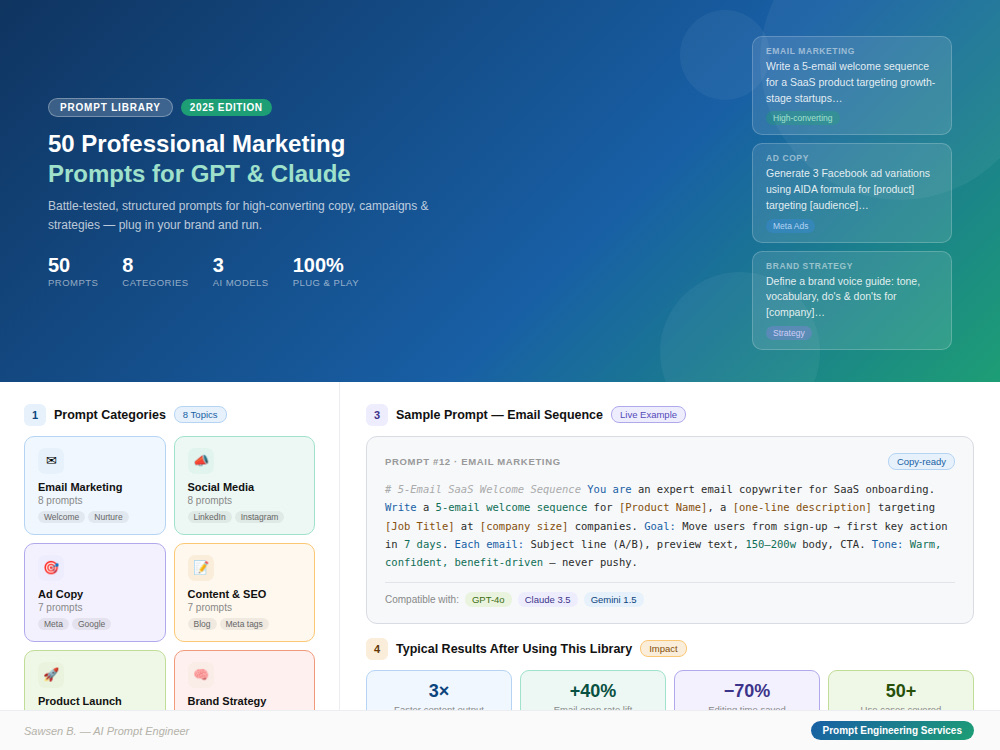Click the Social Media card title

(221, 487)
